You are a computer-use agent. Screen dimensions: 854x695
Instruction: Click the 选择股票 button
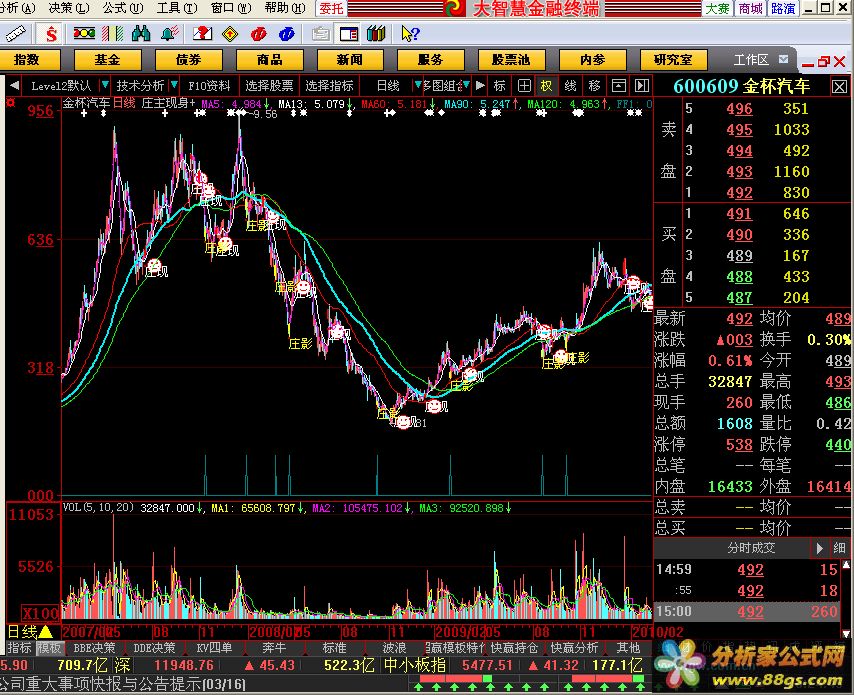pyautogui.click(x=269, y=86)
